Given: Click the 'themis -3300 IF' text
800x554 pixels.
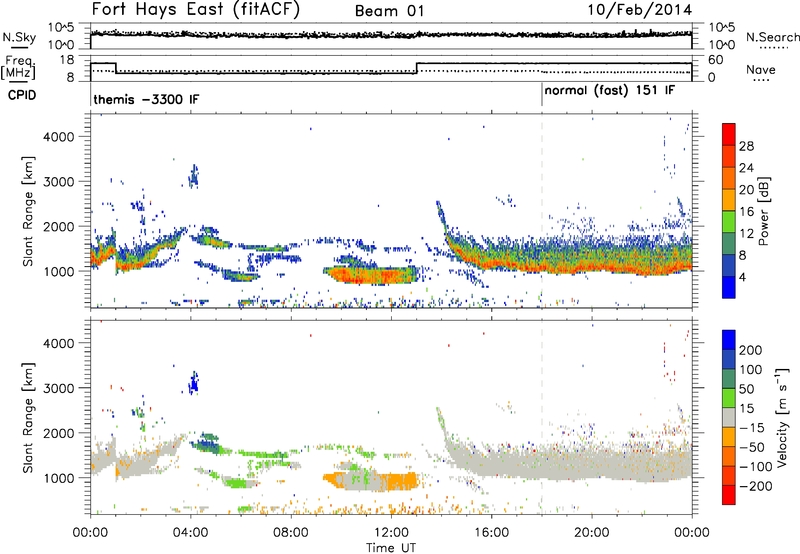Looking at the screenshot, I should pos(146,99).
